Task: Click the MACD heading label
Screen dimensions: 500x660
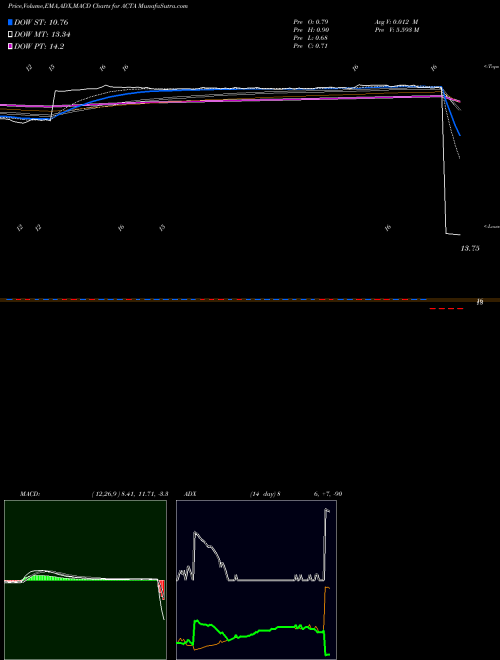Action: (29, 494)
